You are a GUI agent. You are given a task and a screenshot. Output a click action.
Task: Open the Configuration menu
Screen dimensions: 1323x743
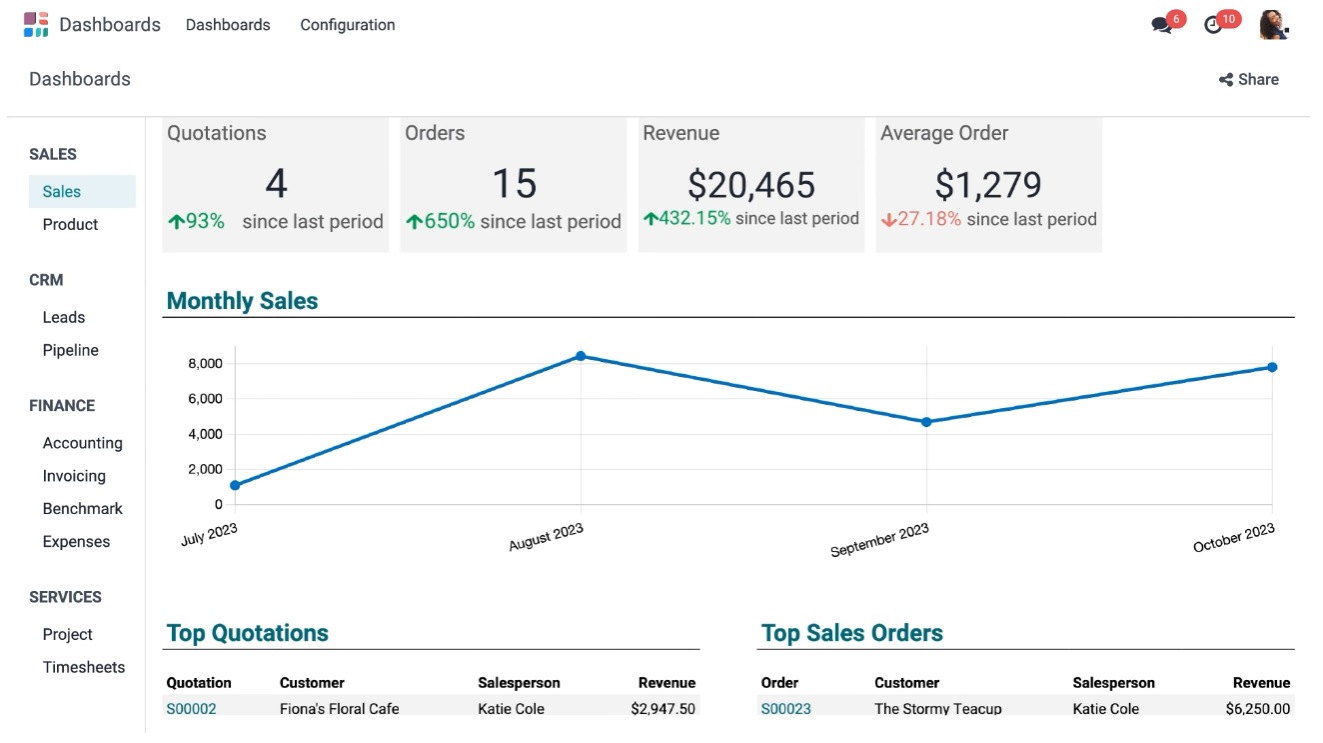tap(347, 25)
